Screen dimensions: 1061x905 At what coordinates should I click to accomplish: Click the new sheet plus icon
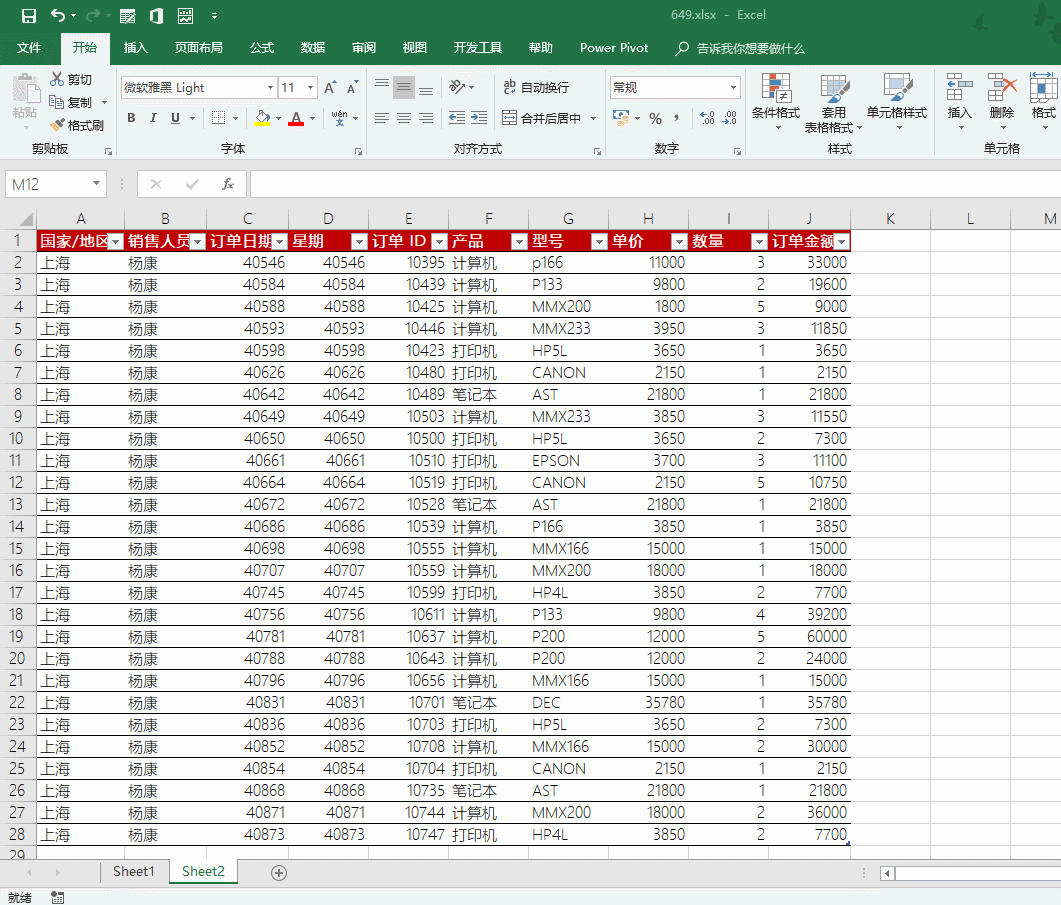(x=279, y=873)
